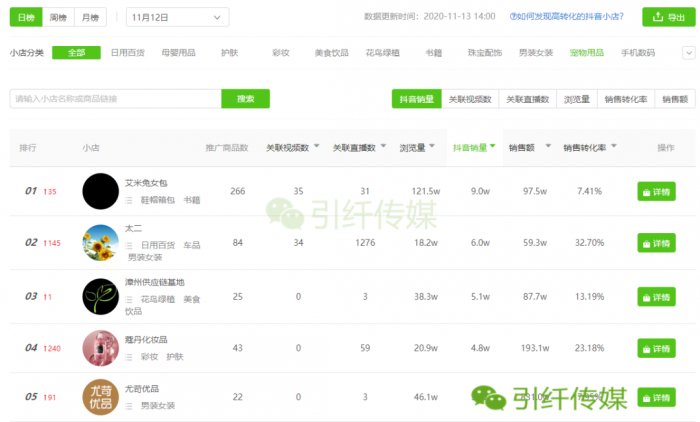700x422 pixels.
Task: Click the help question-mark icon beside 如何发现高转化的抖音小店
Action: point(513,17)
